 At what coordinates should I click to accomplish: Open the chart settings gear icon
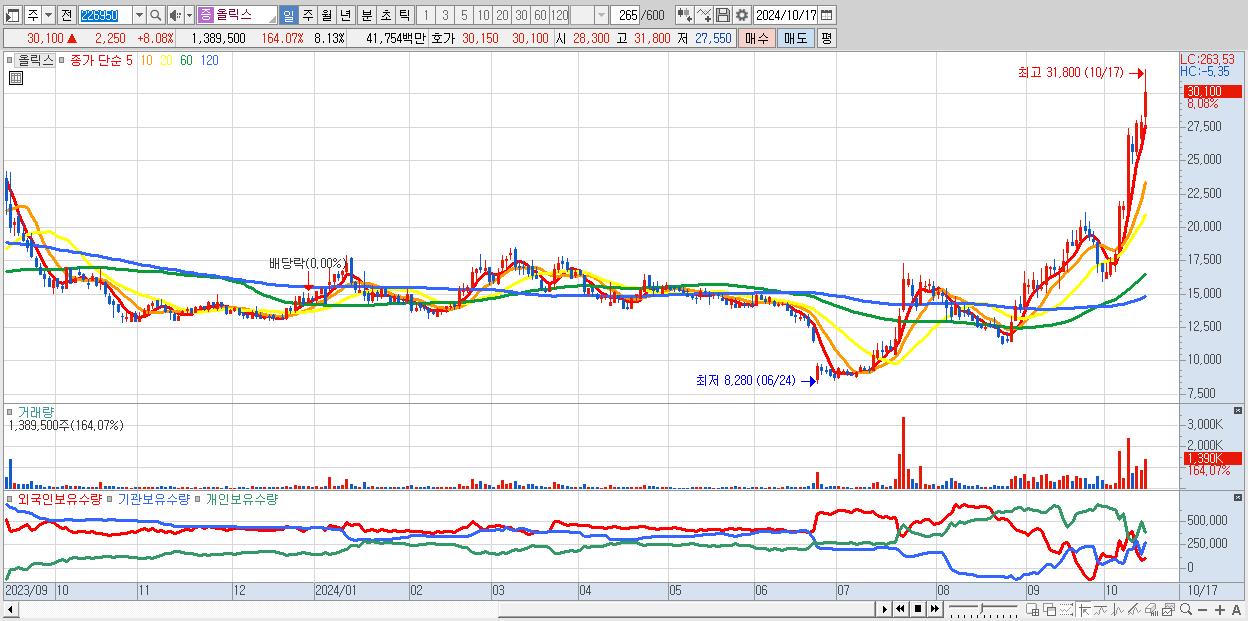(741, 15)
